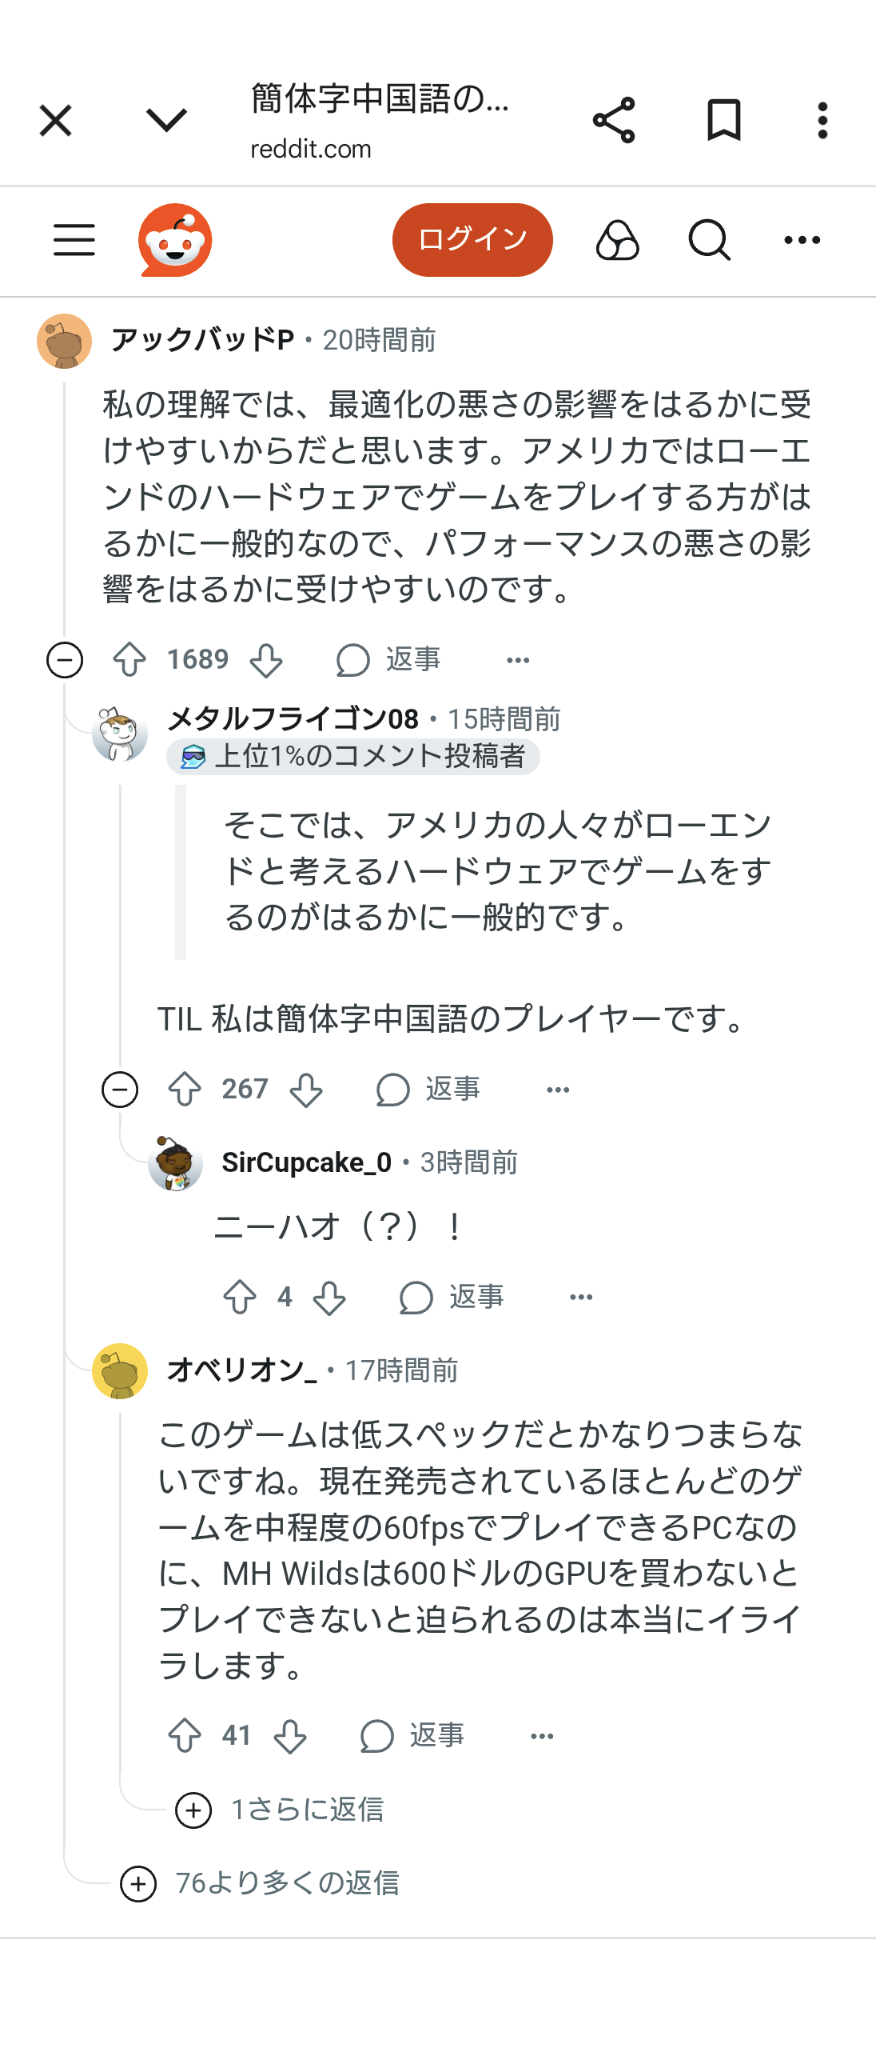Bookmark this page with the bookmark icon
The height and width of the screenshot is (2048, 876).
tap(724, 120)
